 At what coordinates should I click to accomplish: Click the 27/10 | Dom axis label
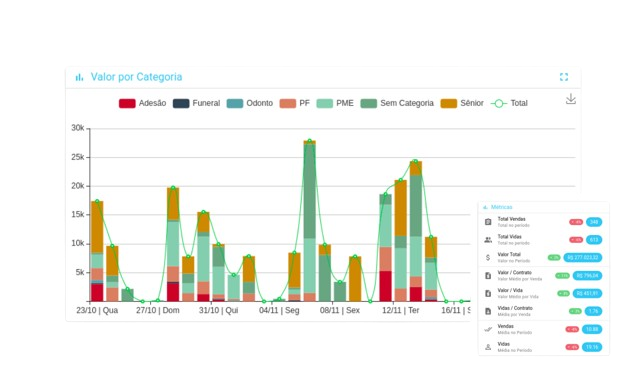tap(158, 310)
